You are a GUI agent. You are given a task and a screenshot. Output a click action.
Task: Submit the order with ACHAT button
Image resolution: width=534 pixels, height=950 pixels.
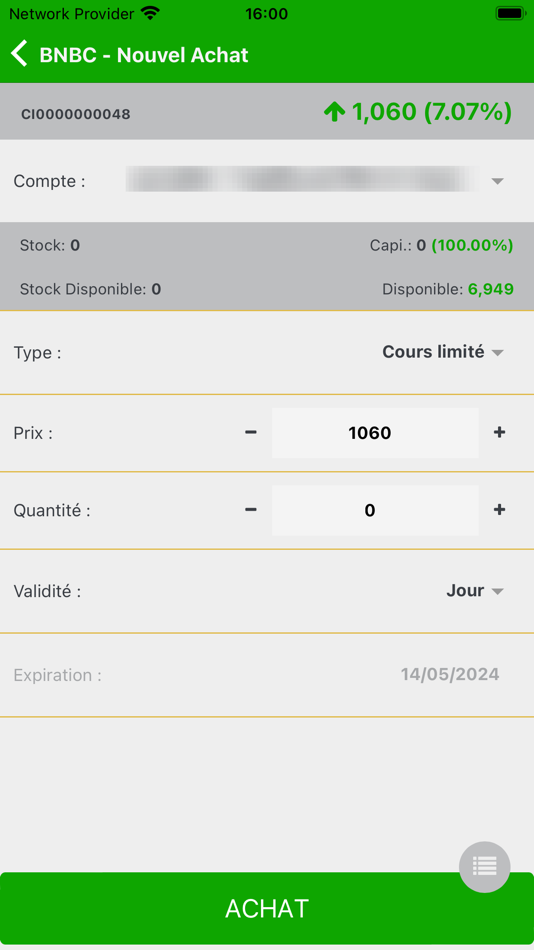coord(267,908)
